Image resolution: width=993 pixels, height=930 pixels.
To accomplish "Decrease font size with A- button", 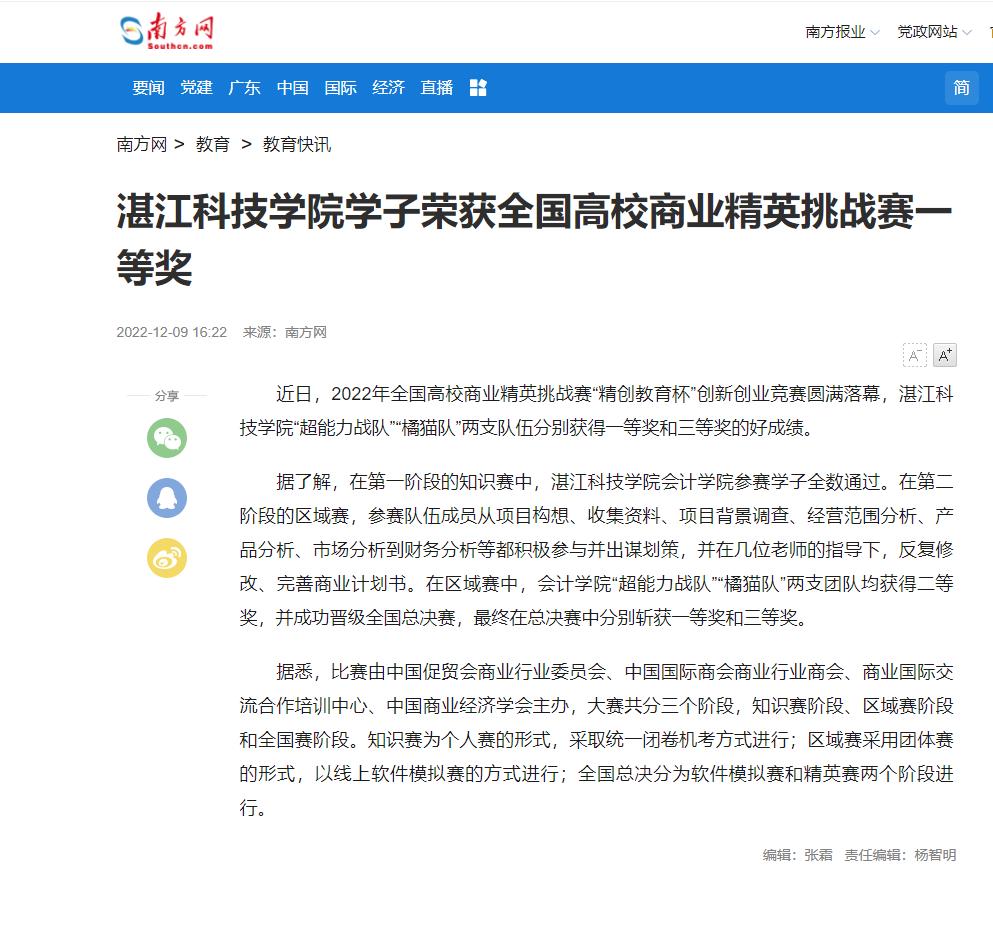I will pos(914,355).
